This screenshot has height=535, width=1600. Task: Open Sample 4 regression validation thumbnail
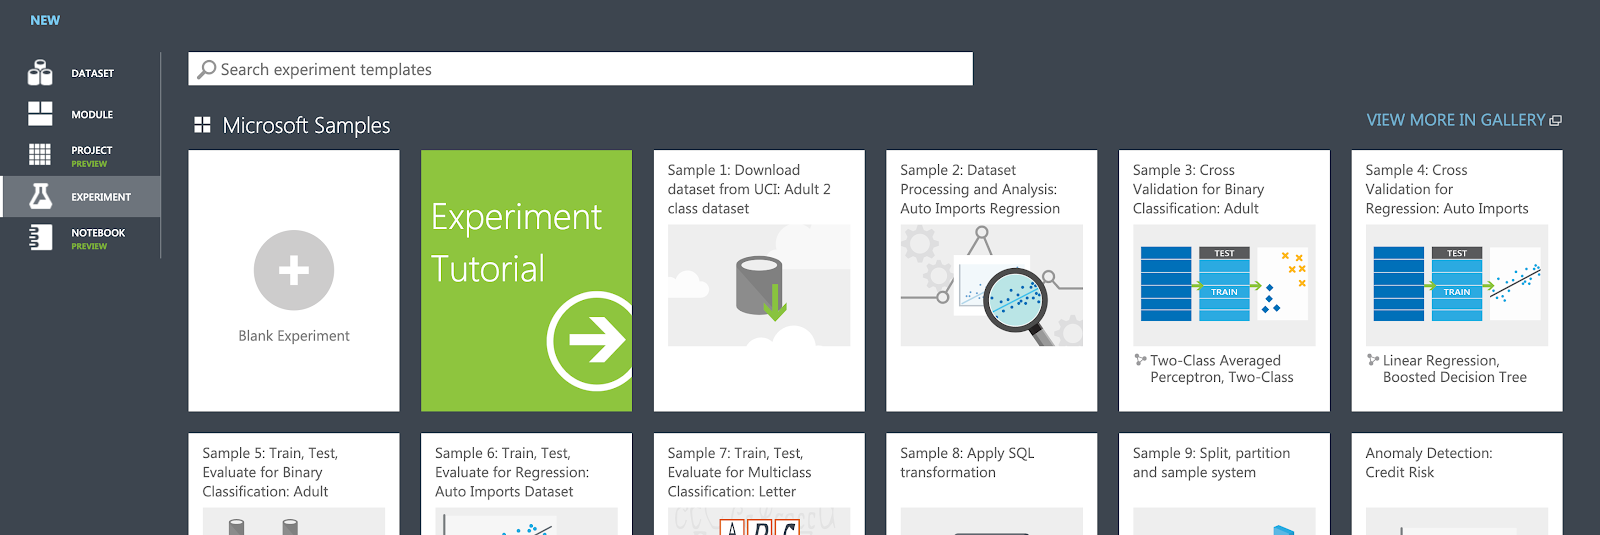click(1457, 286)
